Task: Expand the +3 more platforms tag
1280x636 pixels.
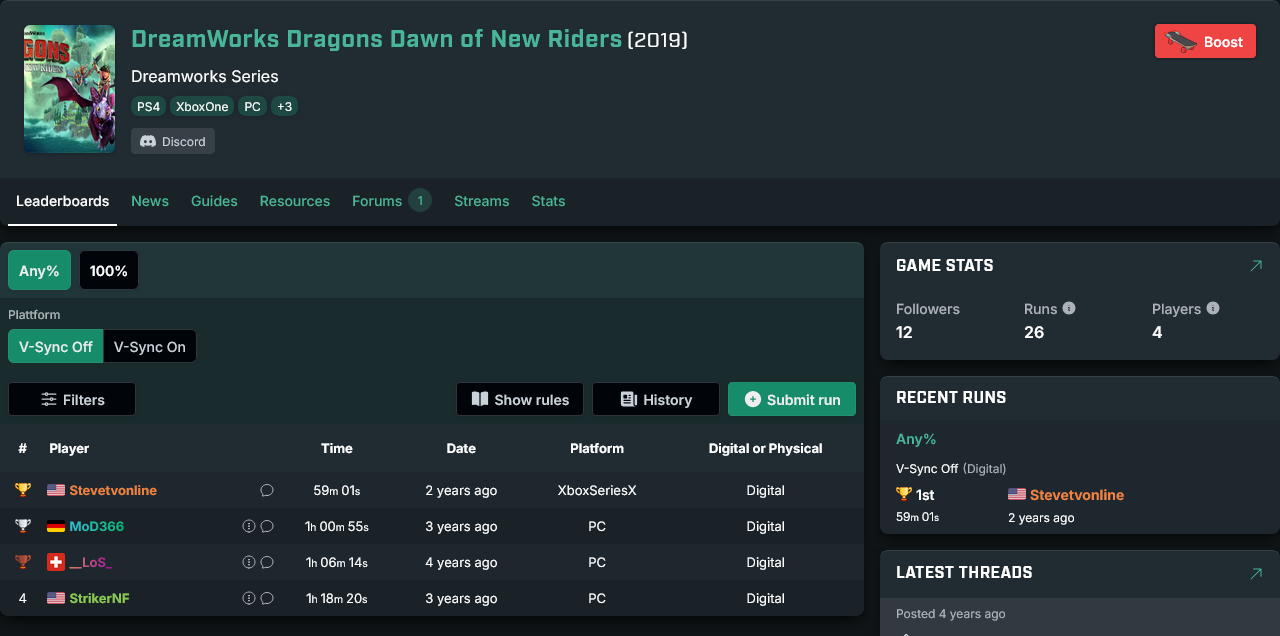Action: [284, 106]
